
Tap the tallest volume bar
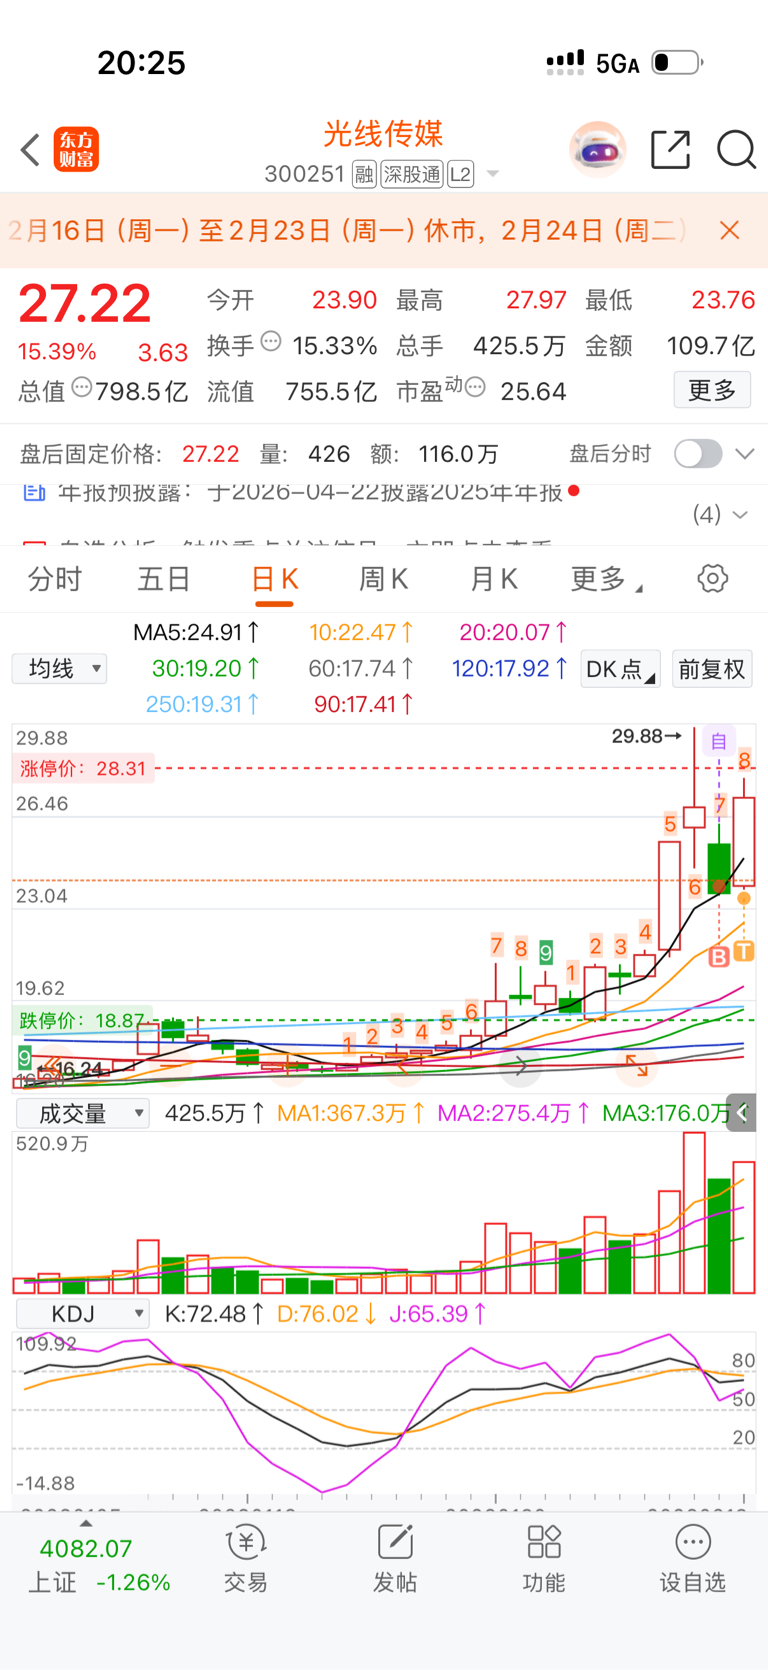click(694, 1213)
